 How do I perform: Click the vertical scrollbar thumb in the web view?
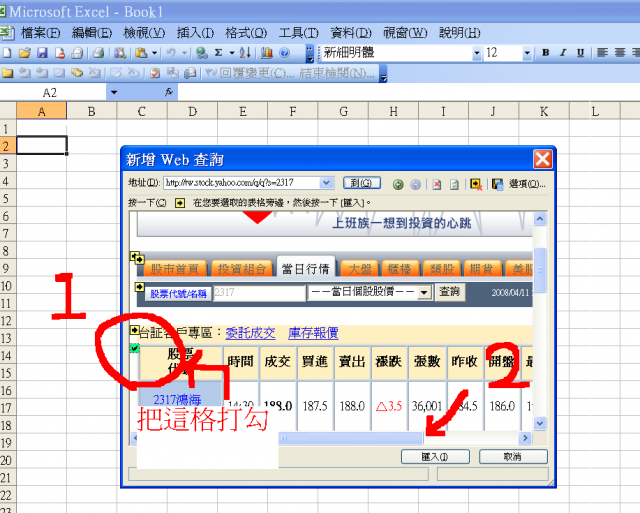pyautogui.click(x=540, y=270)
